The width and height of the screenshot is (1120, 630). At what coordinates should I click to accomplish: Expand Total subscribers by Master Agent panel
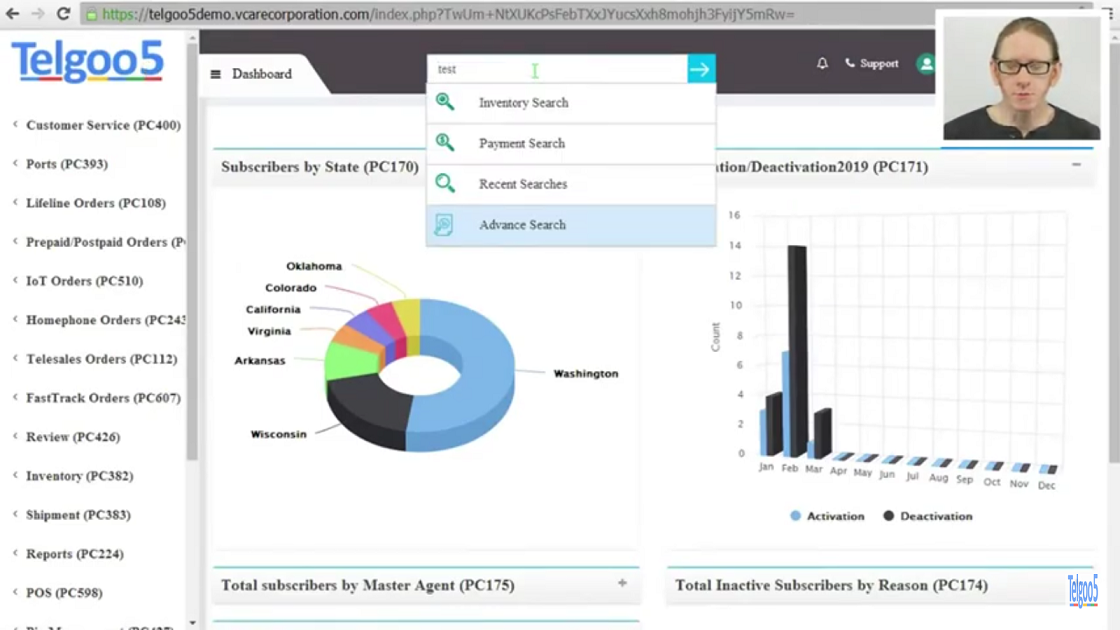tap(622, 583)
